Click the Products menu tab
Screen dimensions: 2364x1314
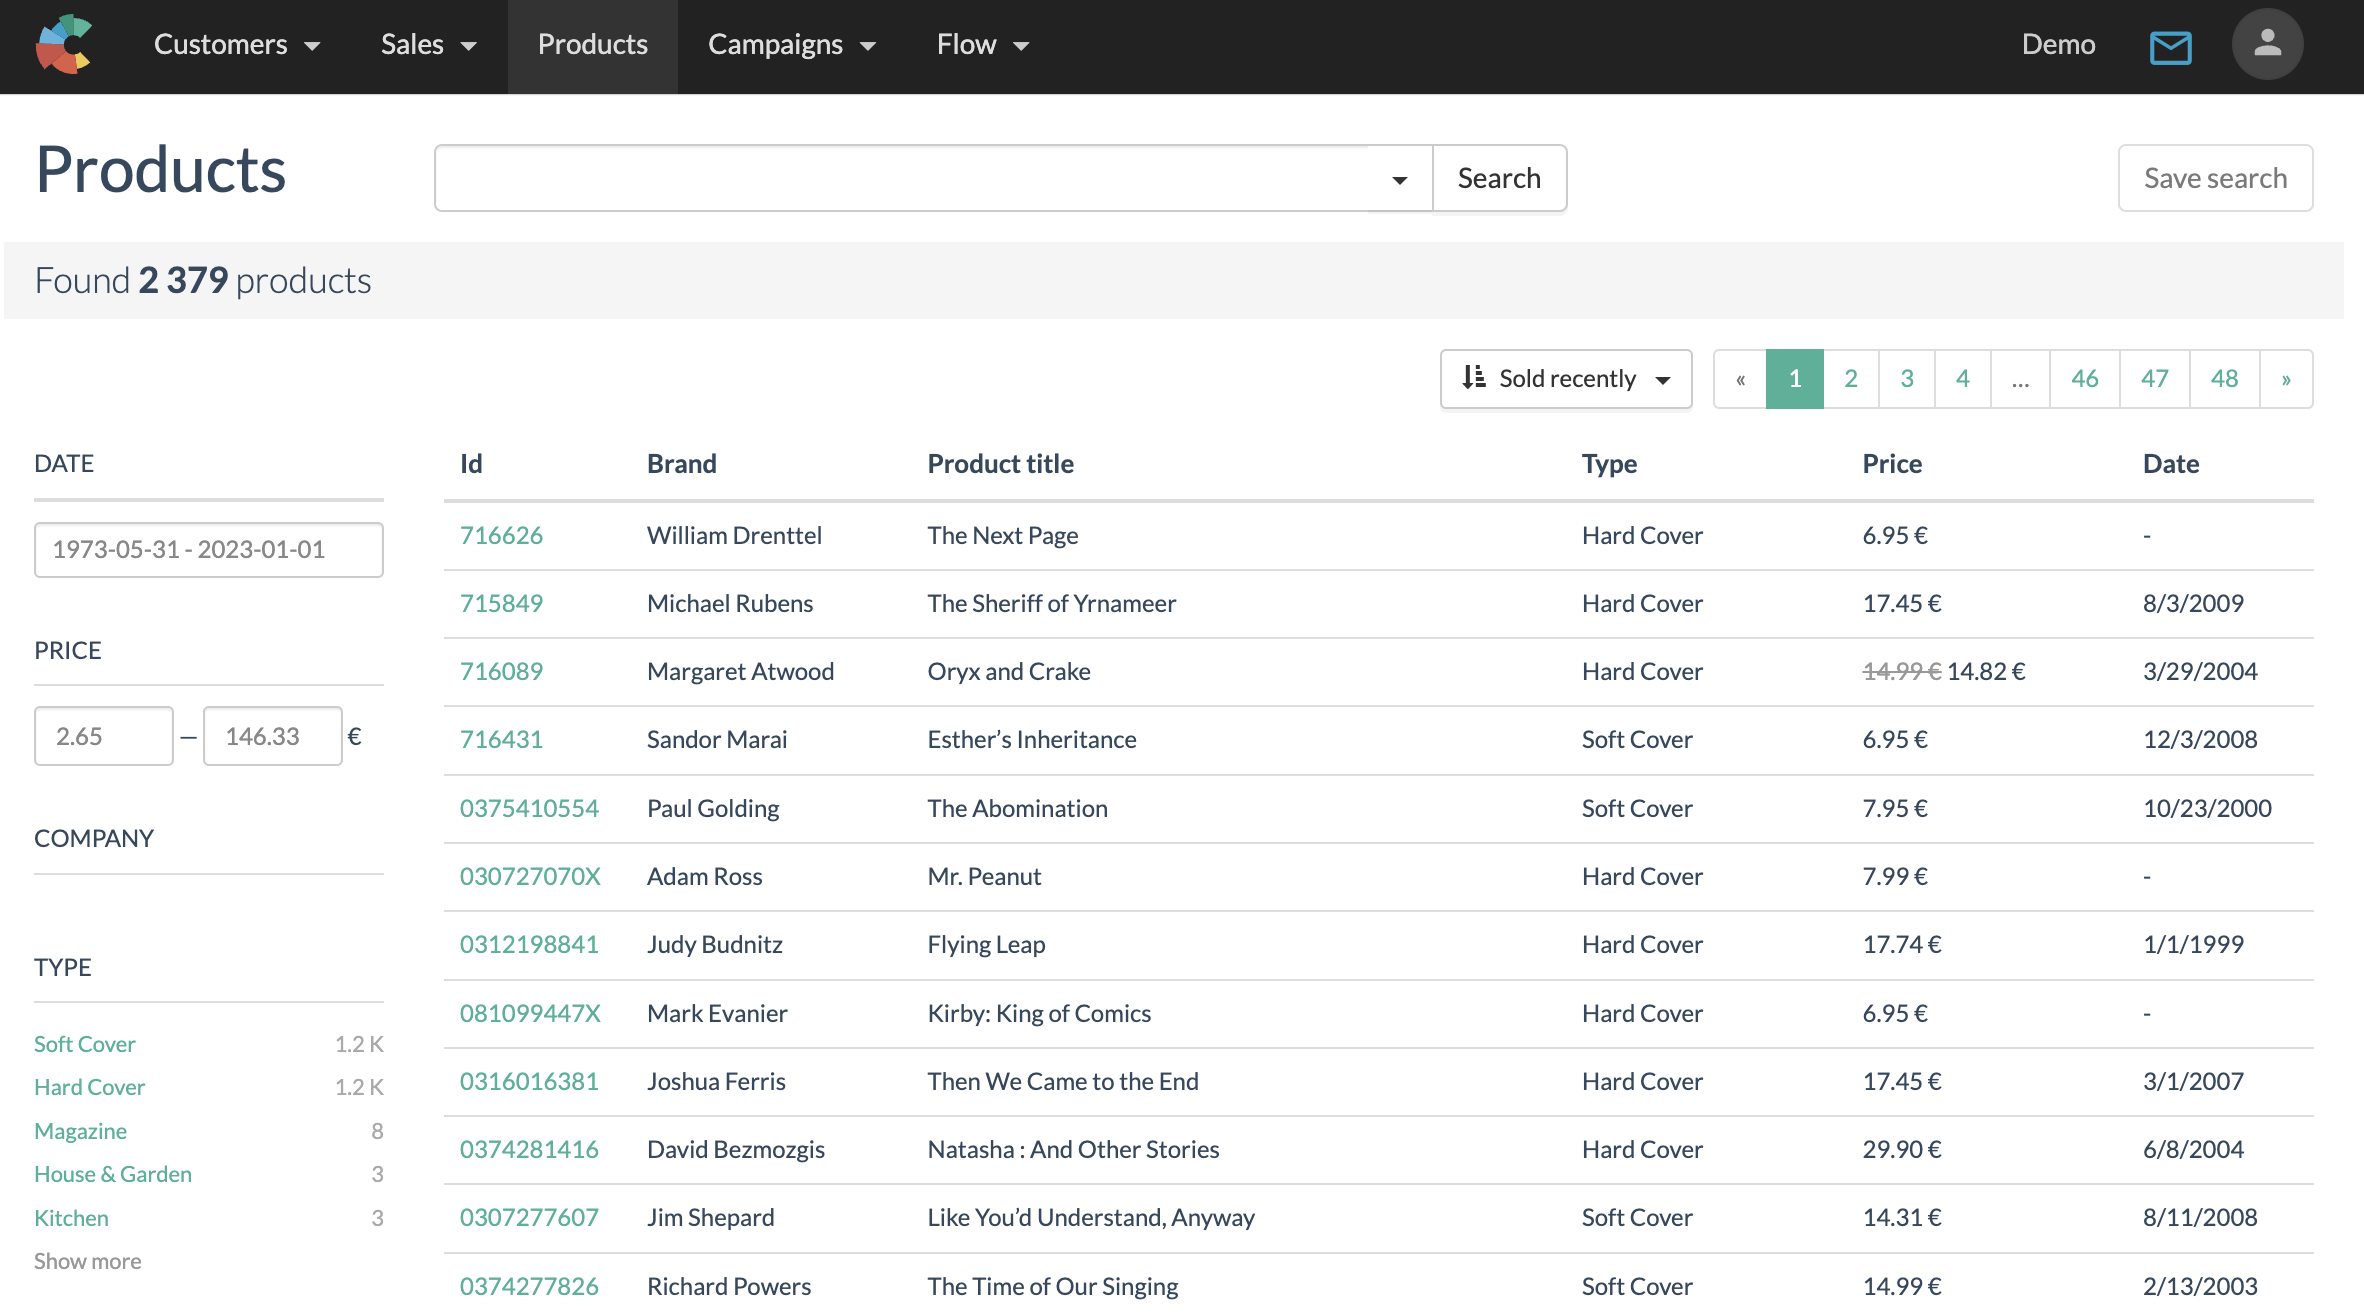click(x=592, y=44)
